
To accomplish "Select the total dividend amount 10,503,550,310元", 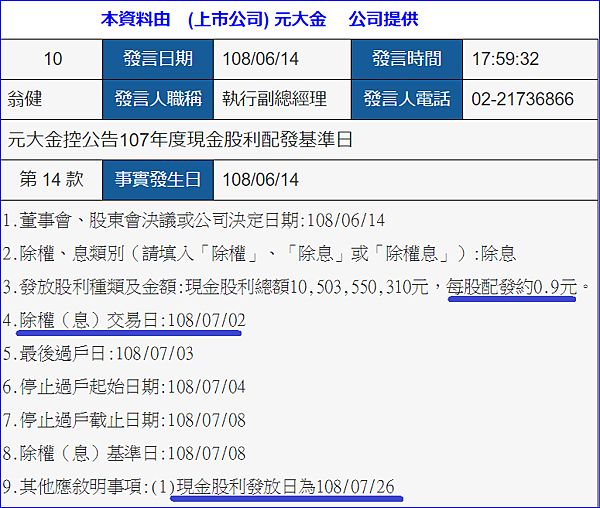I will (359, 287).
